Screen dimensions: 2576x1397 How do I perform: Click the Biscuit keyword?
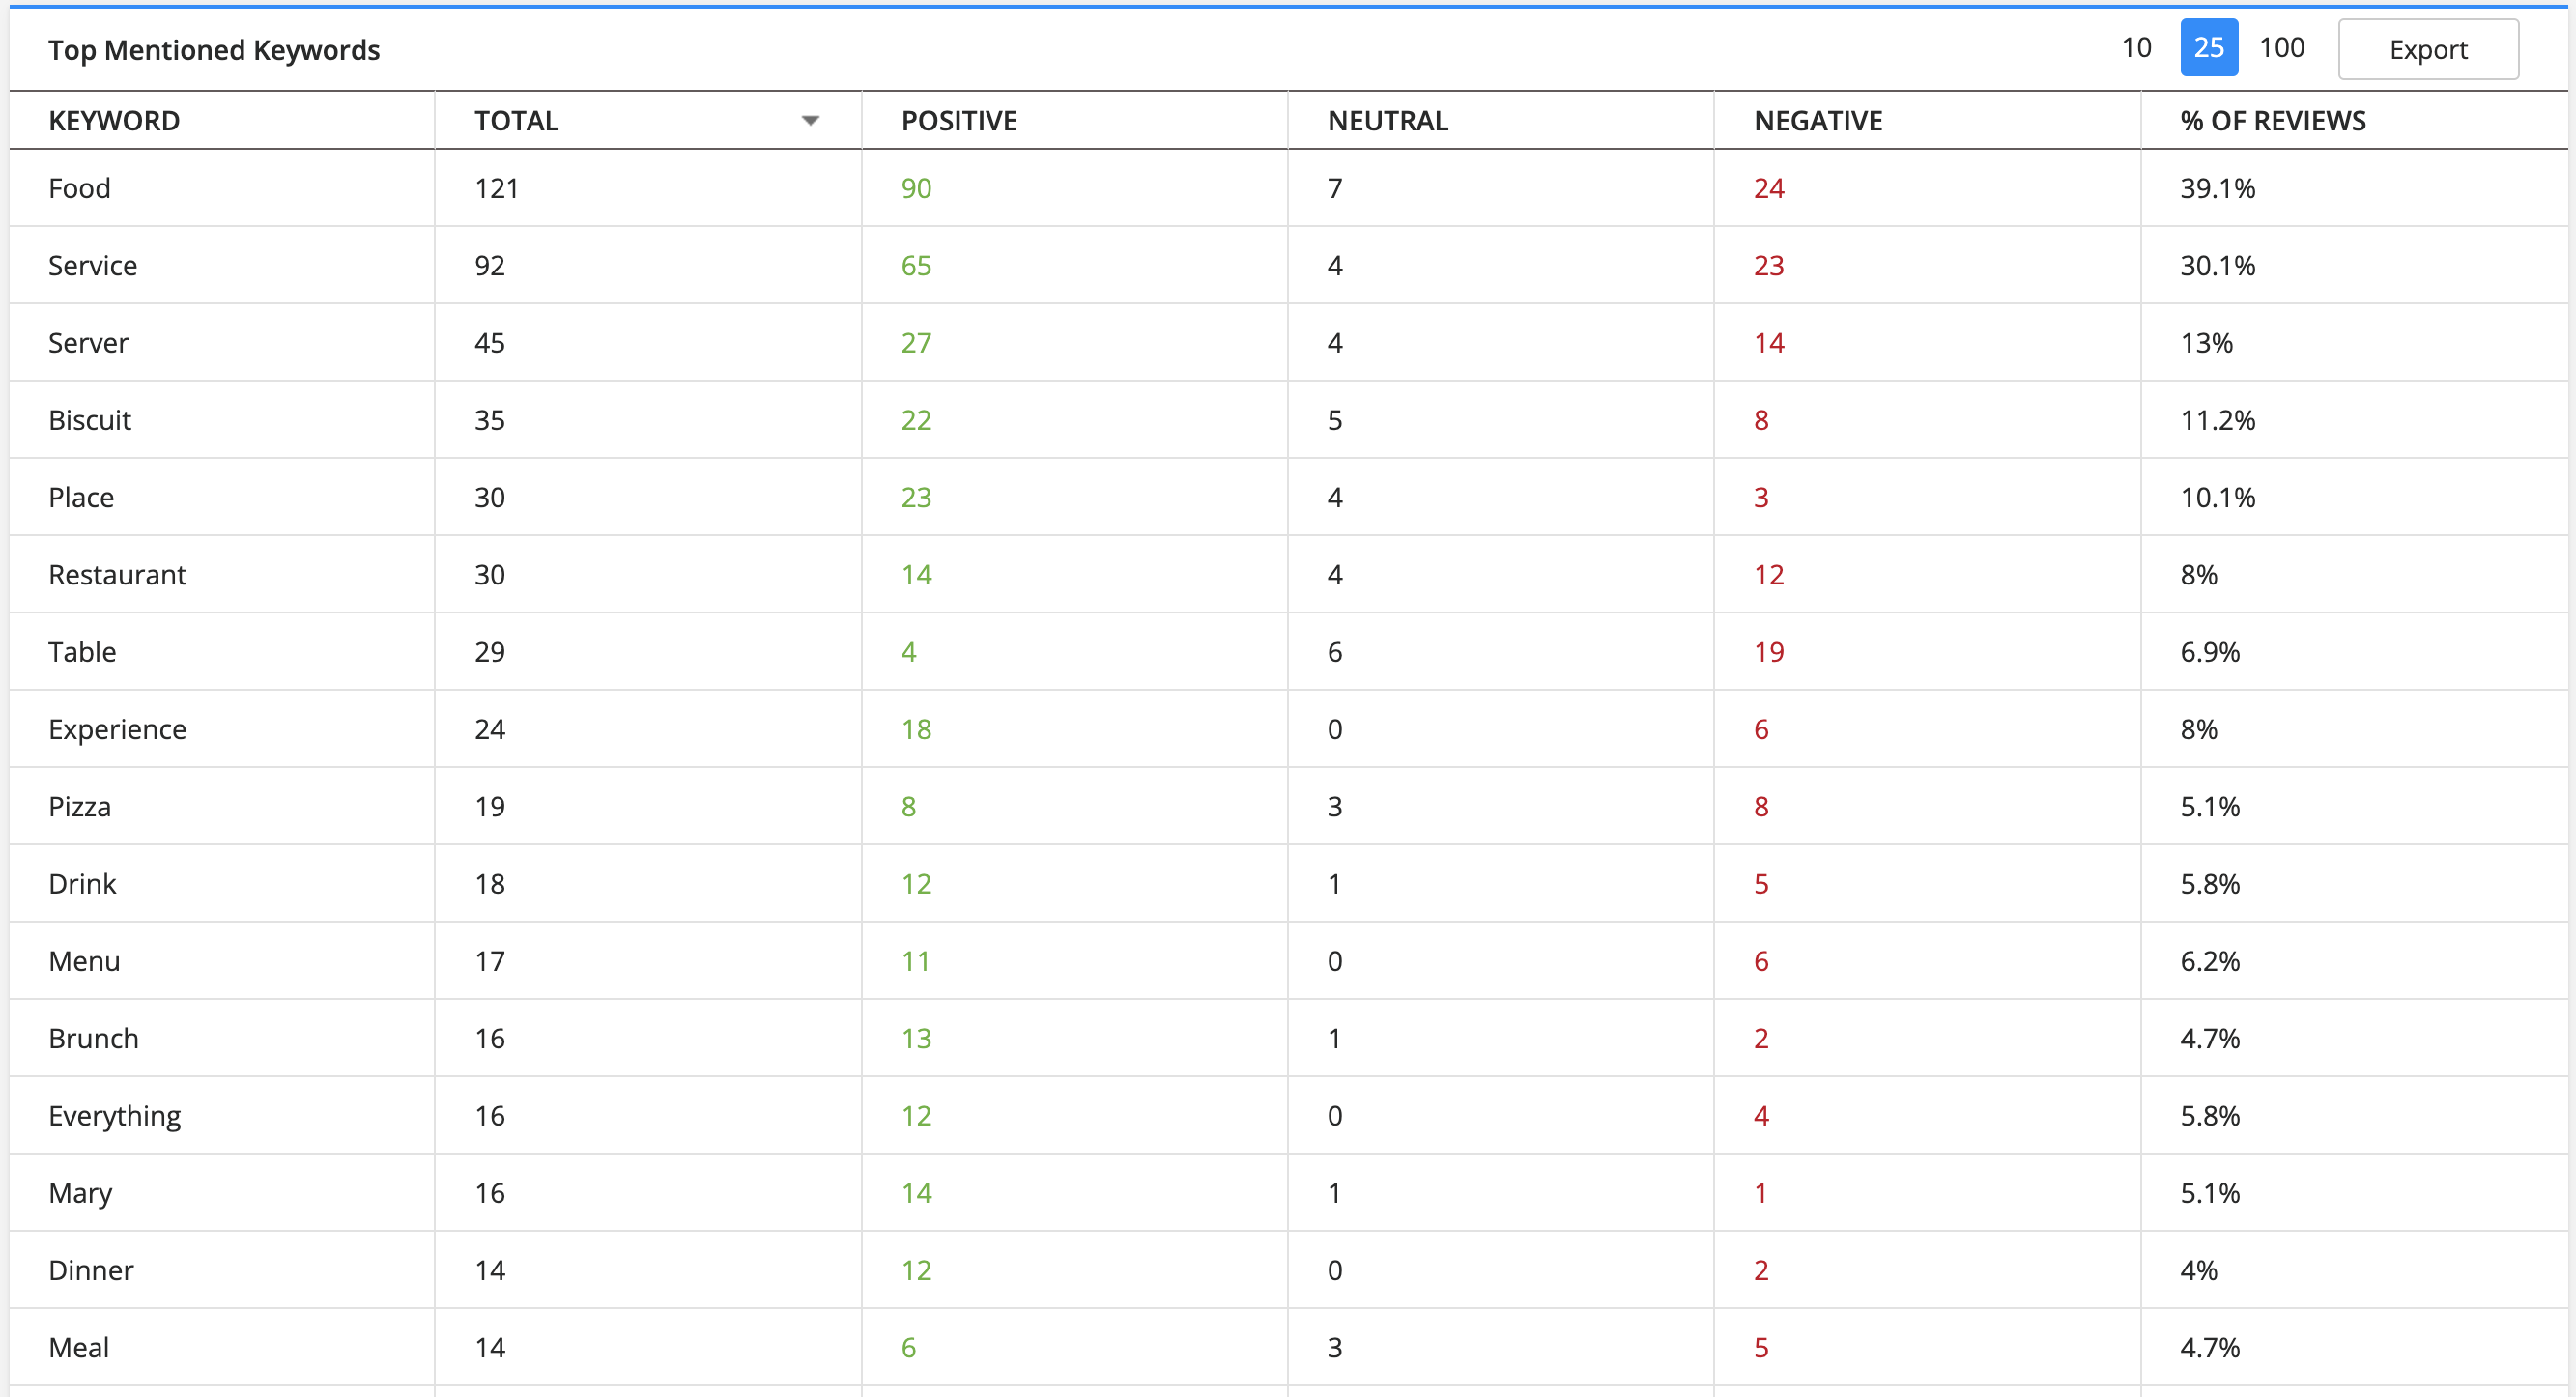tap(90, 420)
